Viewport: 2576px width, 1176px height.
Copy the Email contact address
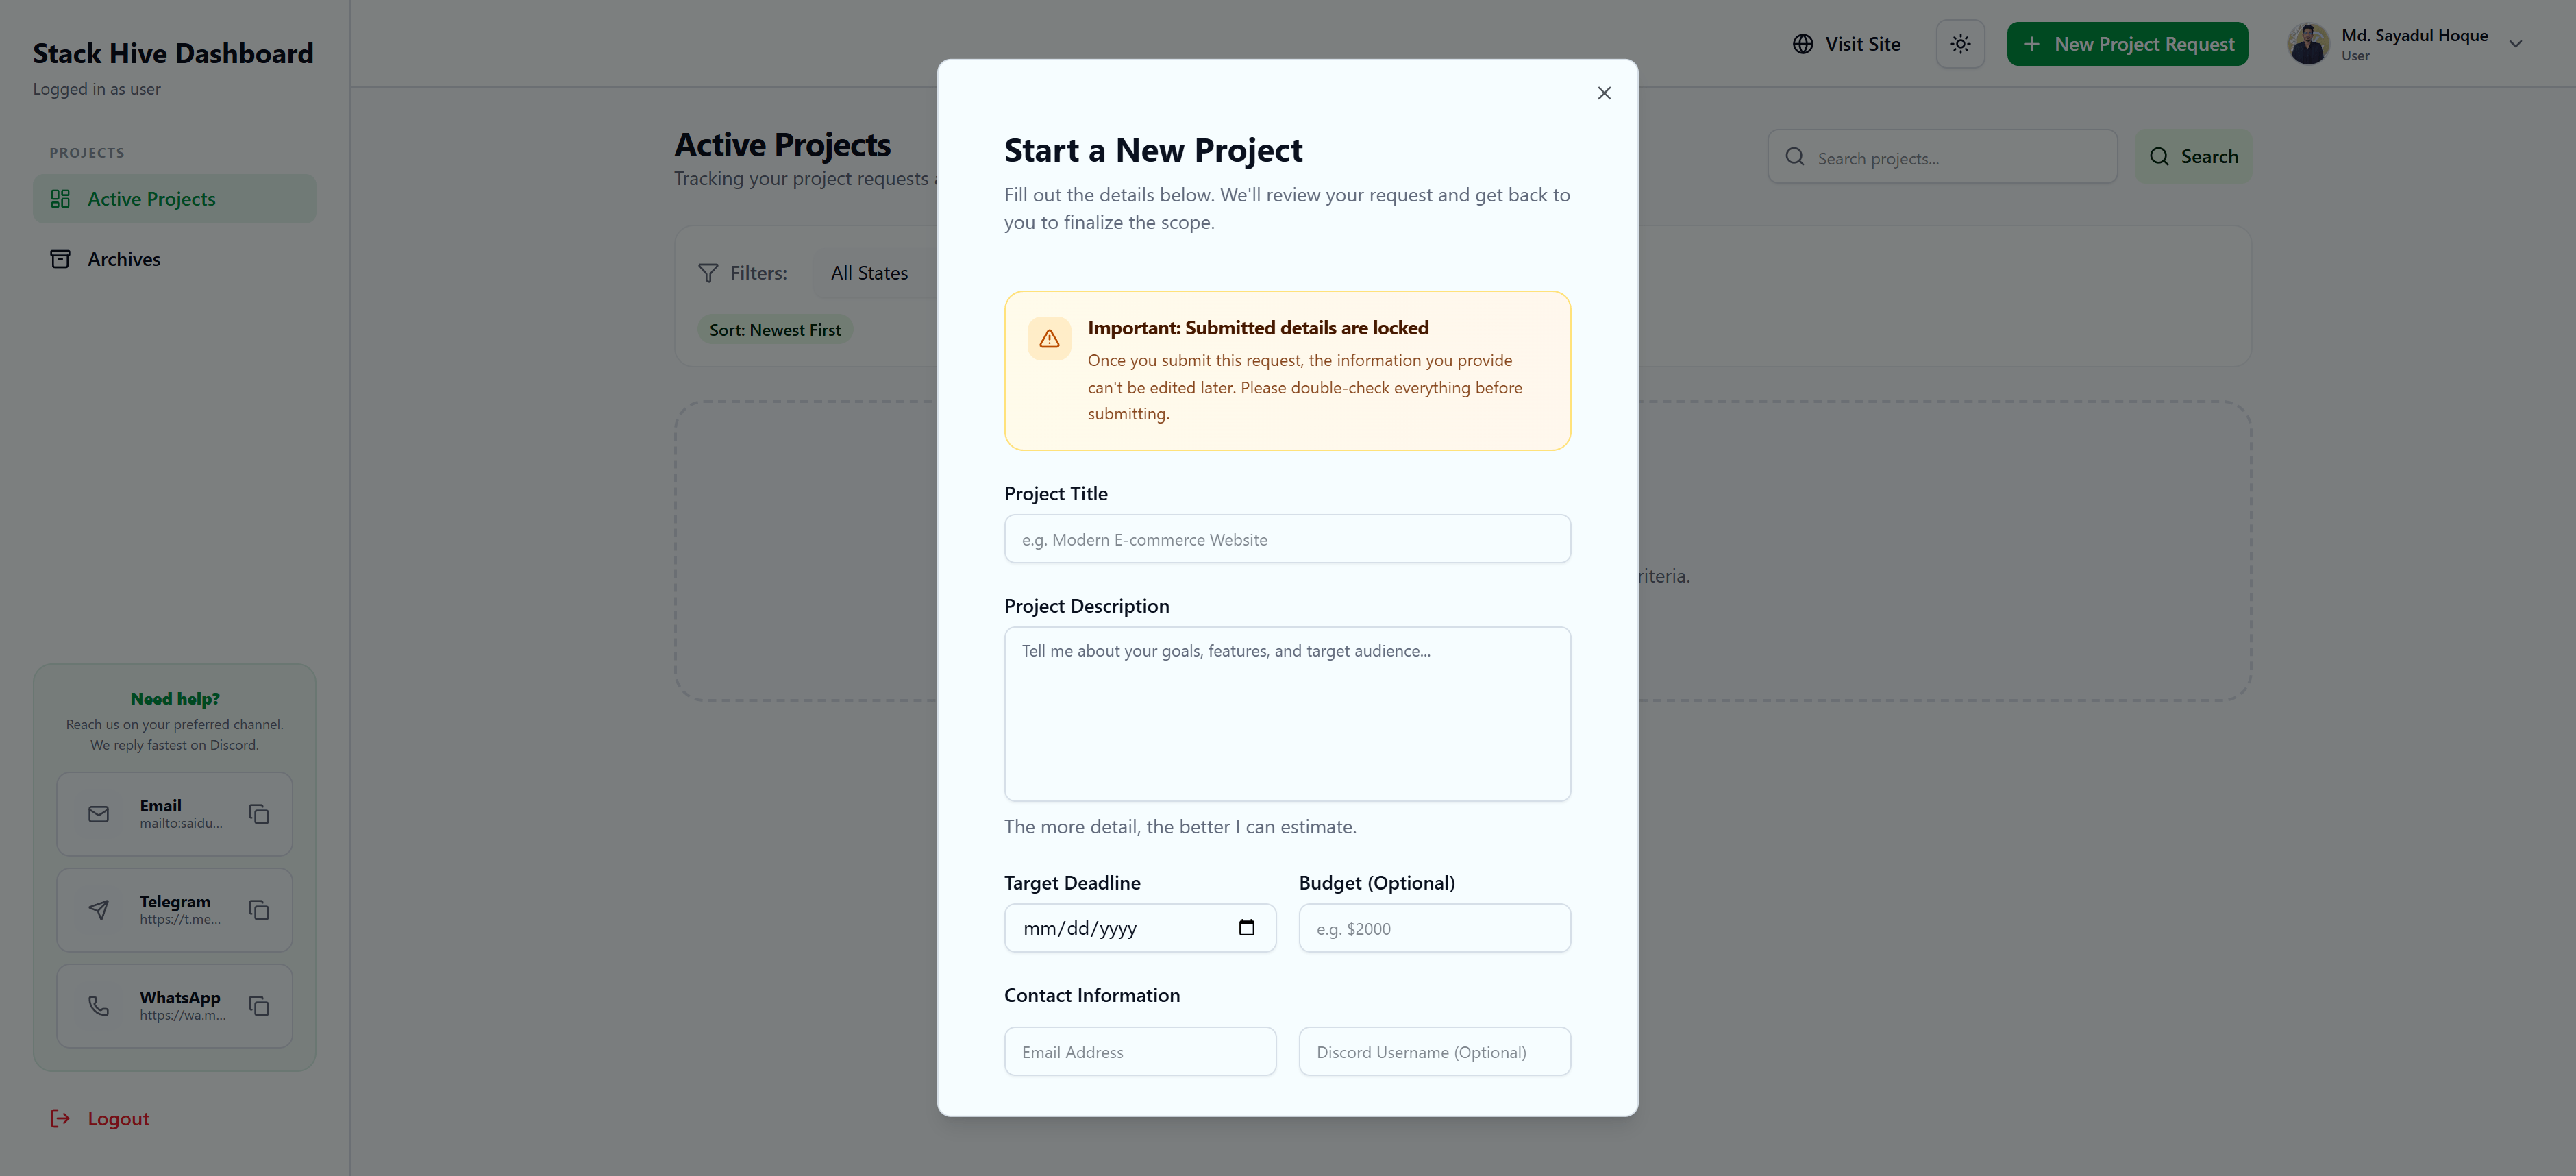[x=259, y=814]
